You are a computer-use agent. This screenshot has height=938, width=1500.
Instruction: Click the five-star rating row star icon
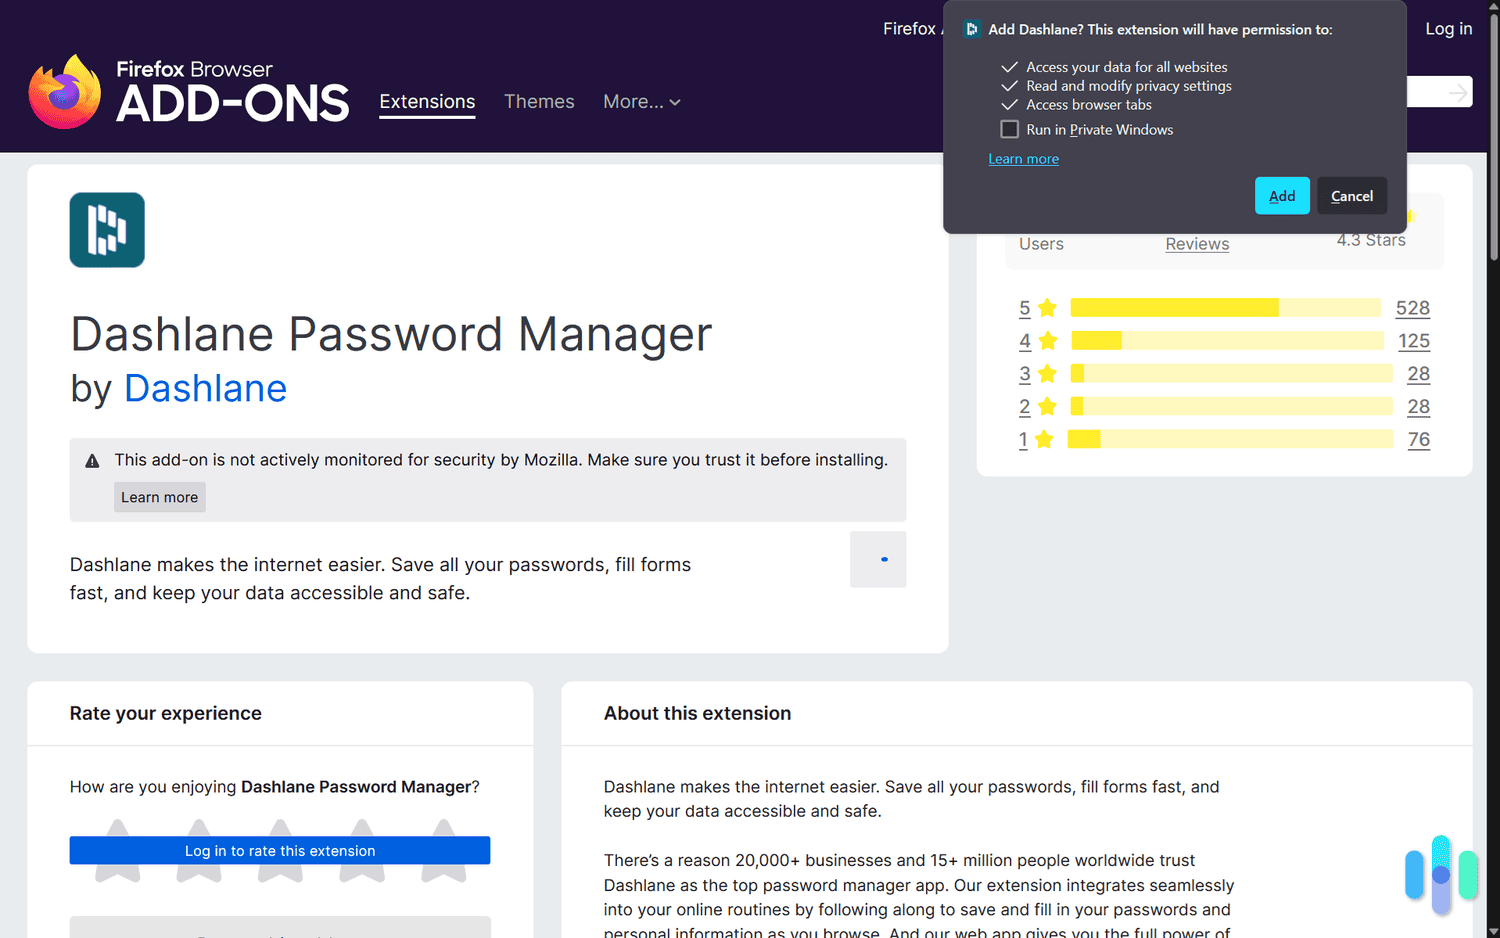pos(1047,308)
